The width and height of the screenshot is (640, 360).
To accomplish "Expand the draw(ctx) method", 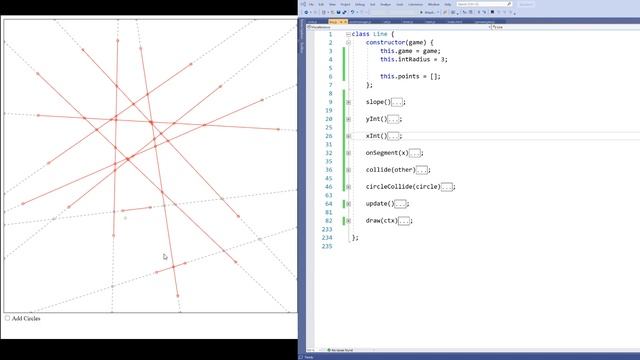I will (x=348, y=221).
